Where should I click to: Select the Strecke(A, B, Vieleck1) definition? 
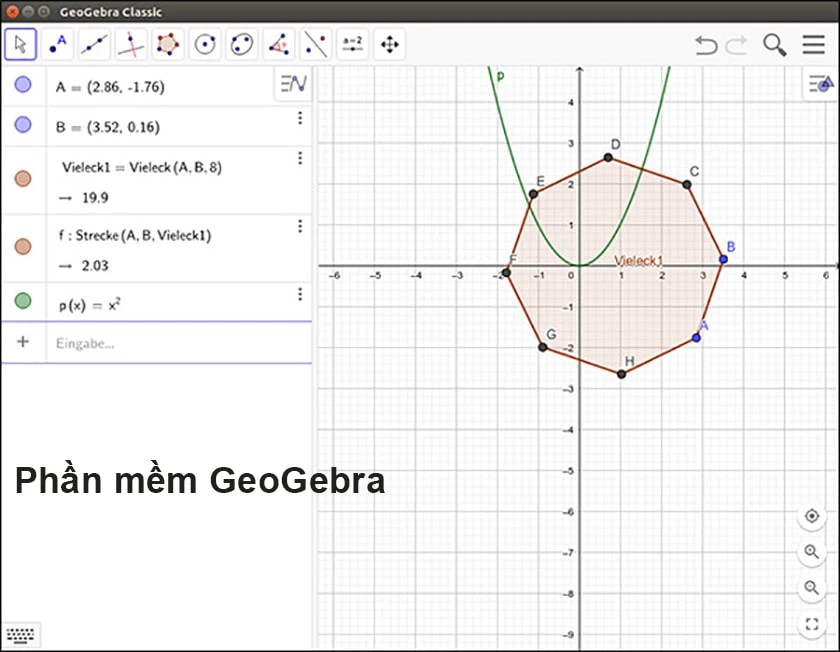tap(134, 236)
